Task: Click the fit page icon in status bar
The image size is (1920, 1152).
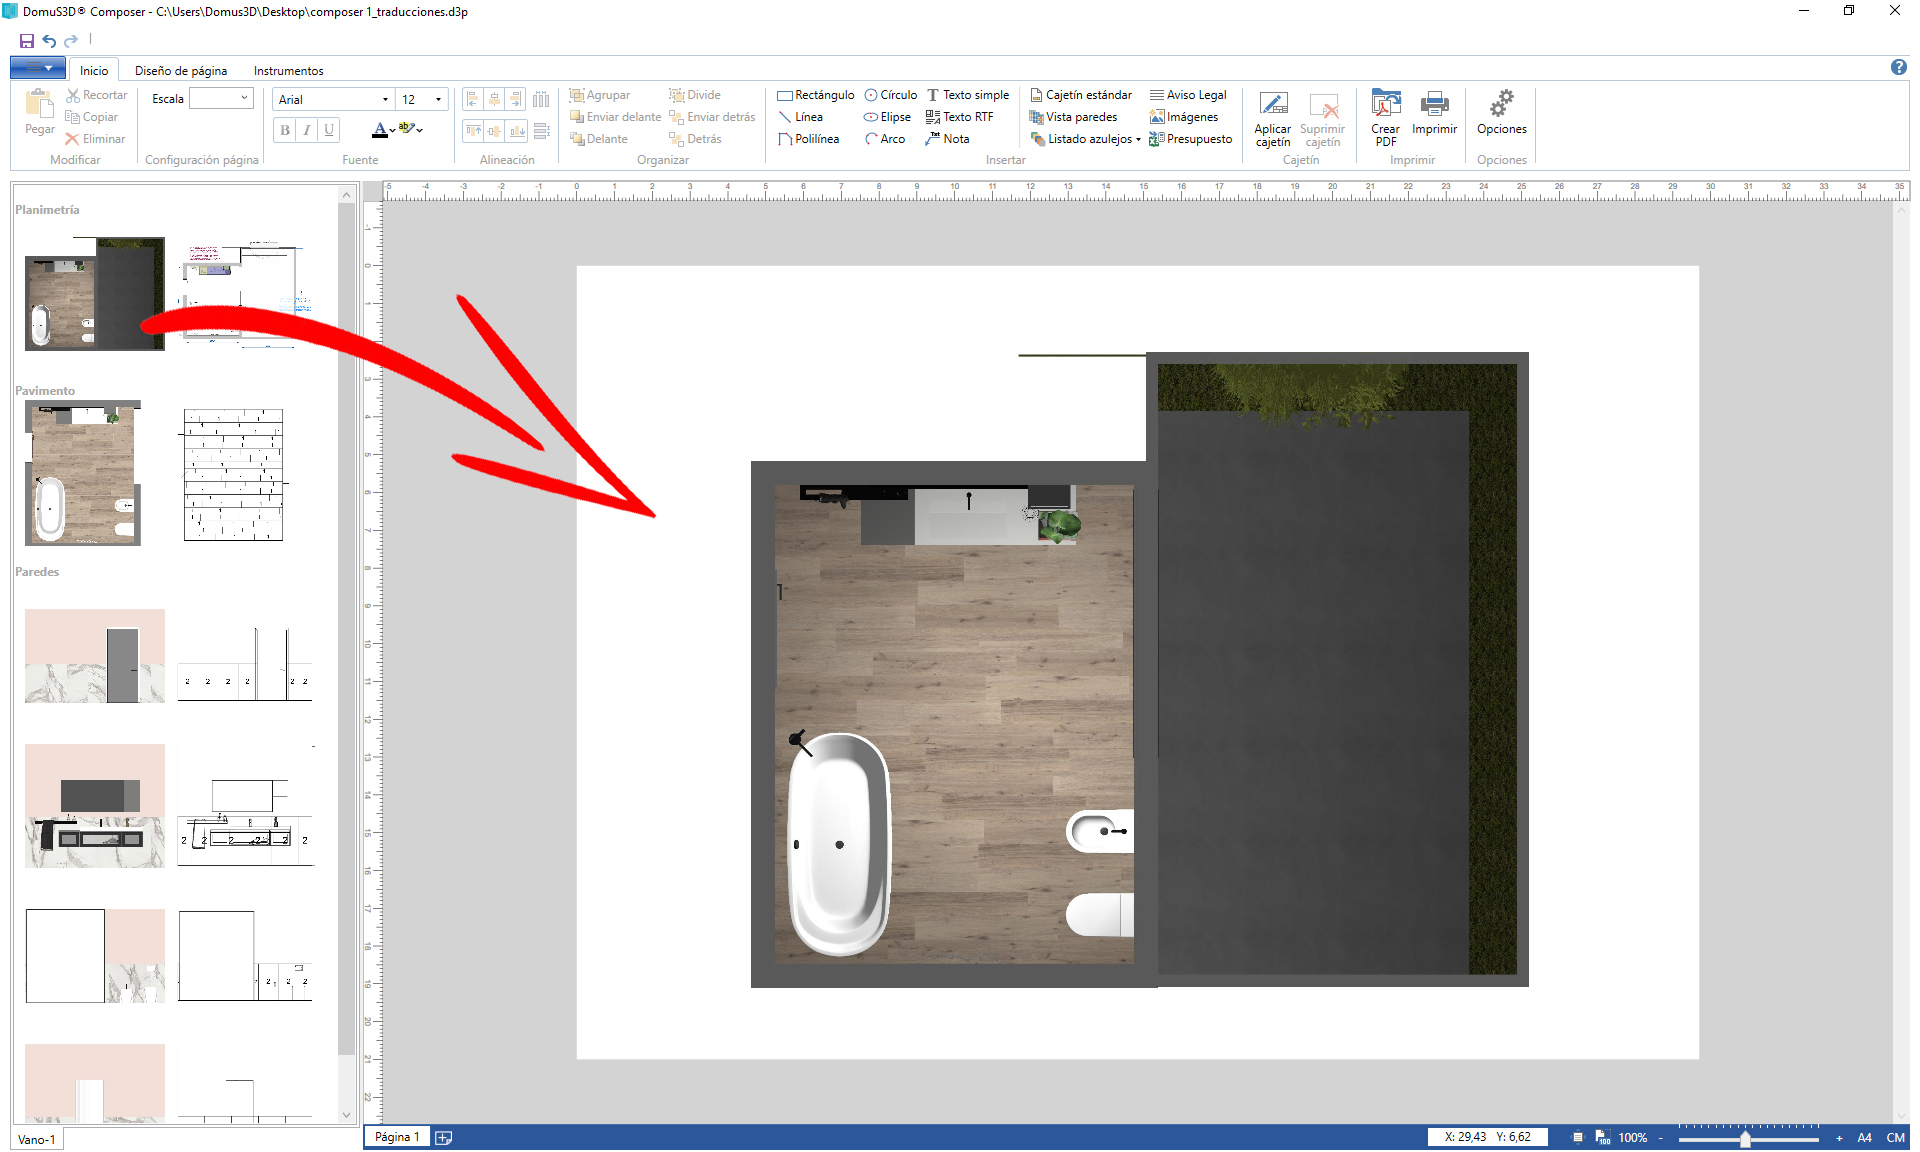Action: click(x=1578, y=1137)
